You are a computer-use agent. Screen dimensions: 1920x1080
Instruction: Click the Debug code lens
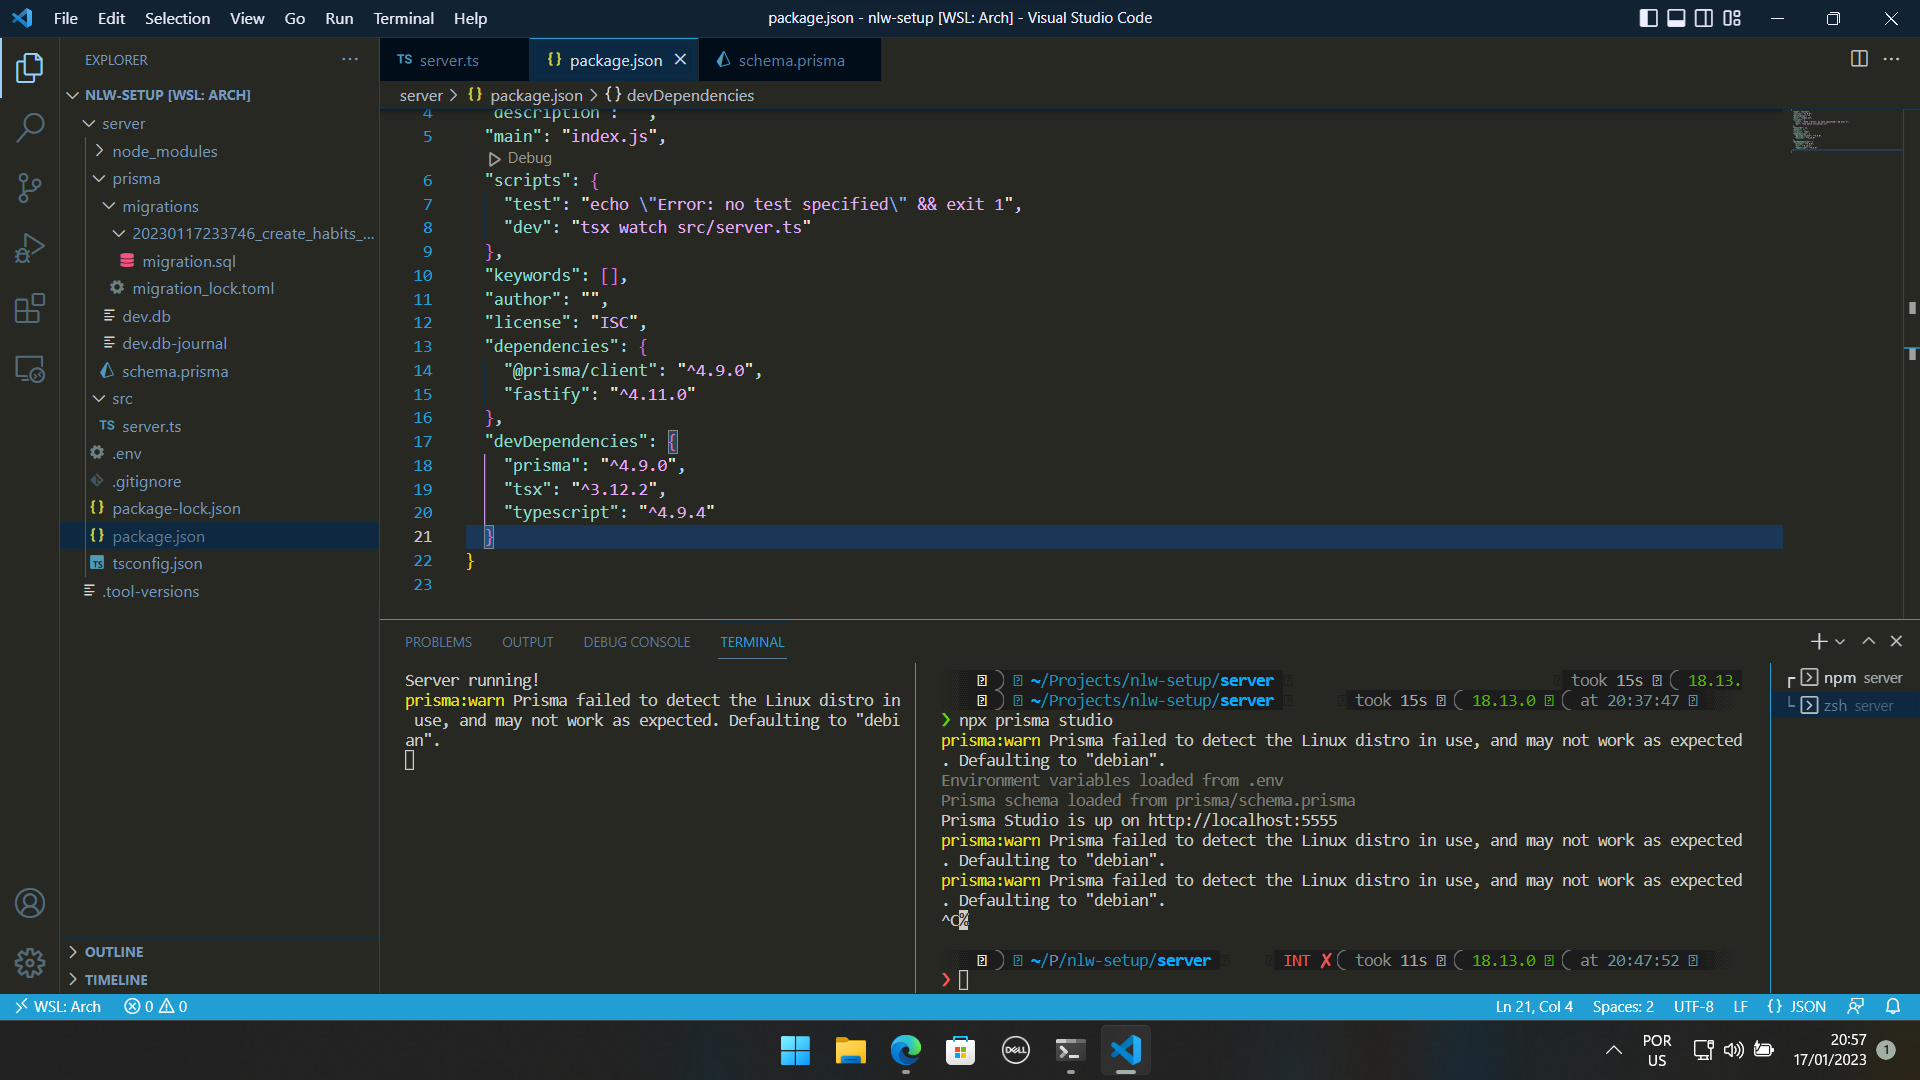coord(520,158)
